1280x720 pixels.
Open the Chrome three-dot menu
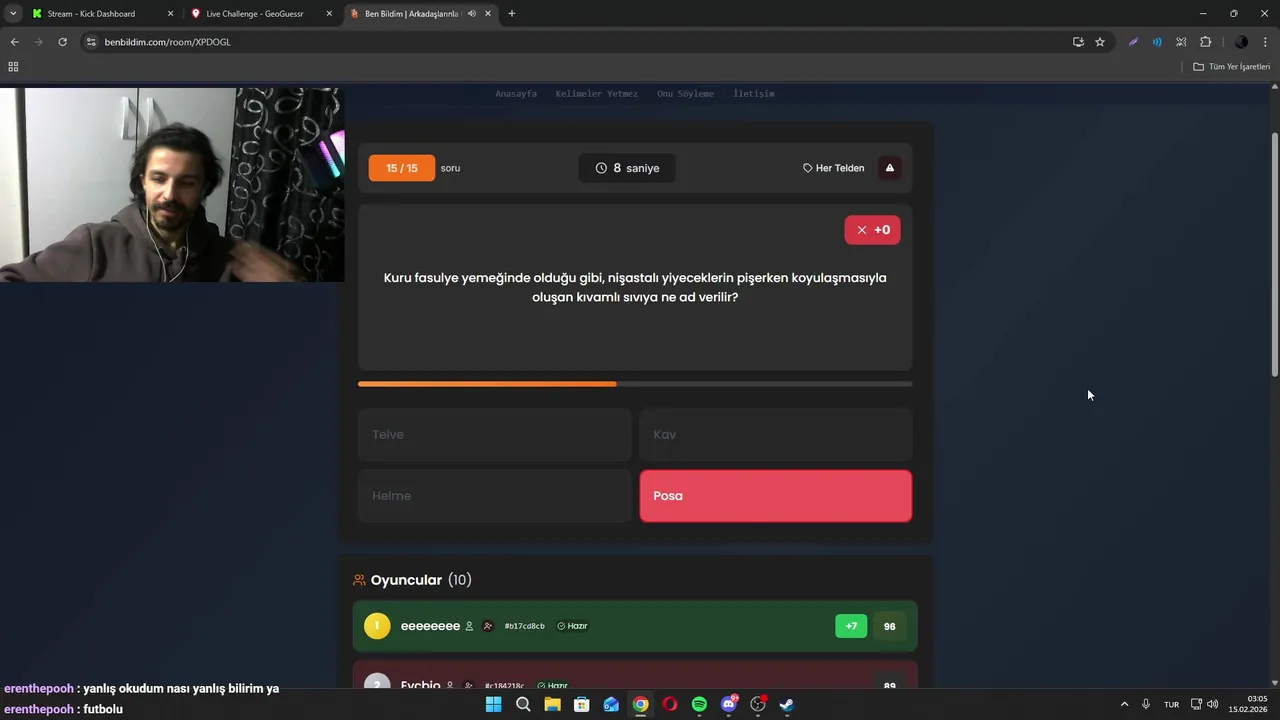point(1265,42)
